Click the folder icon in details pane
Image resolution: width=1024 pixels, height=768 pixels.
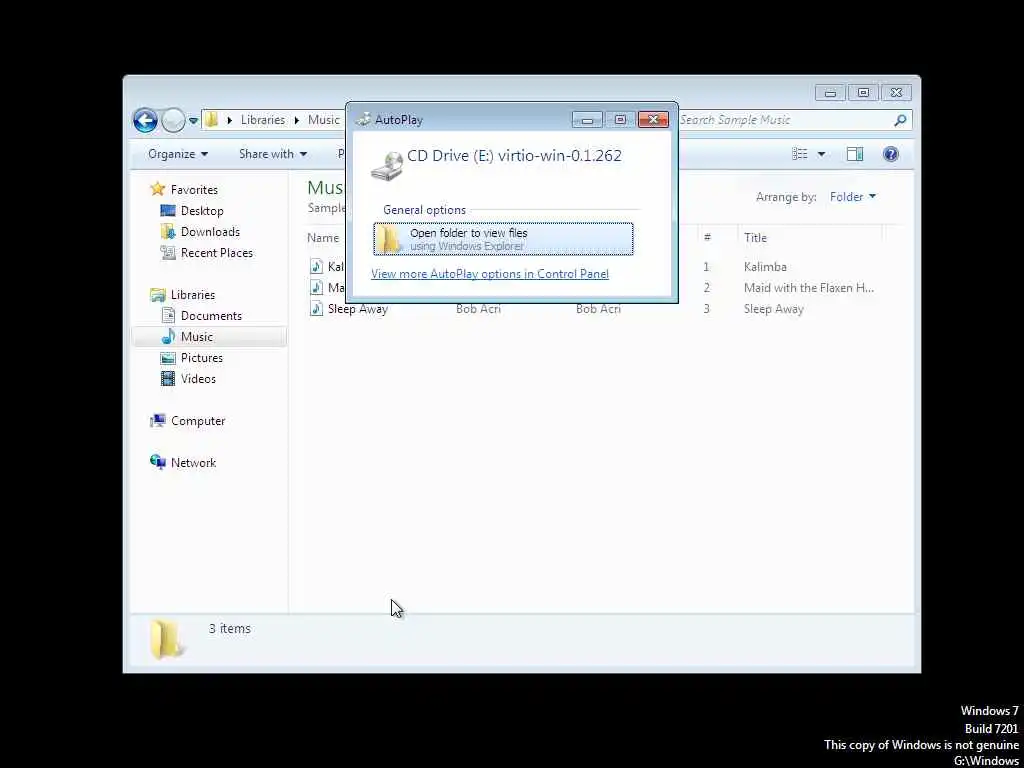[167, 638]
